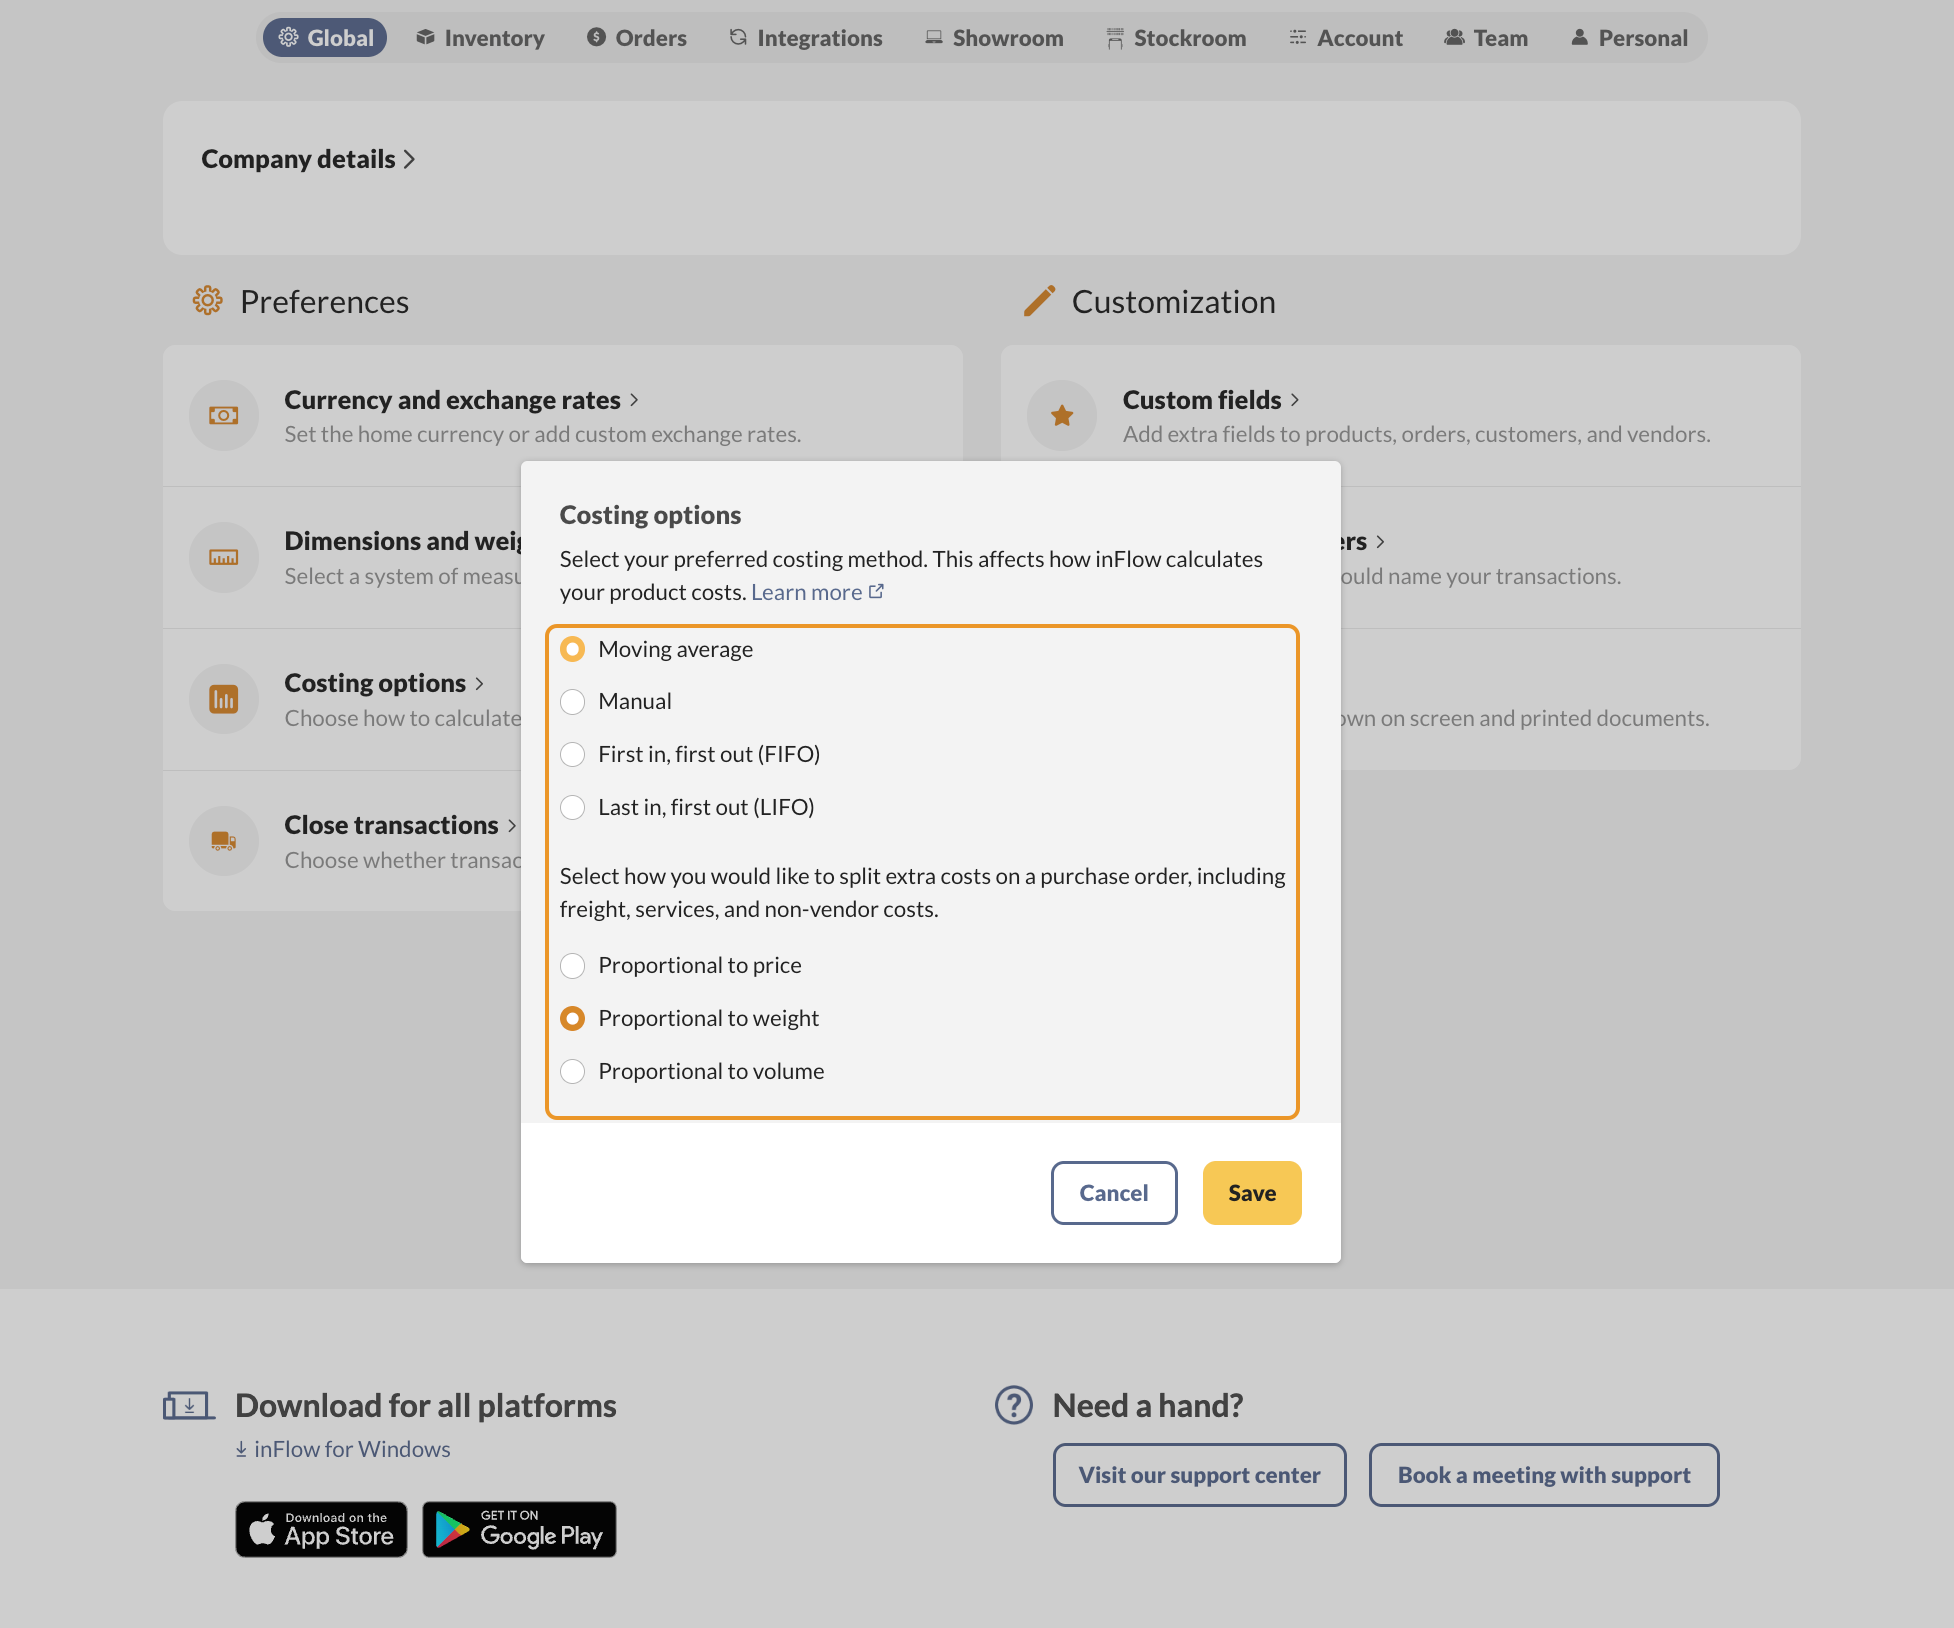Open Custom fields settings via its chevron
This screenshot has height=1628, width=1954.
click(1294, 399)
